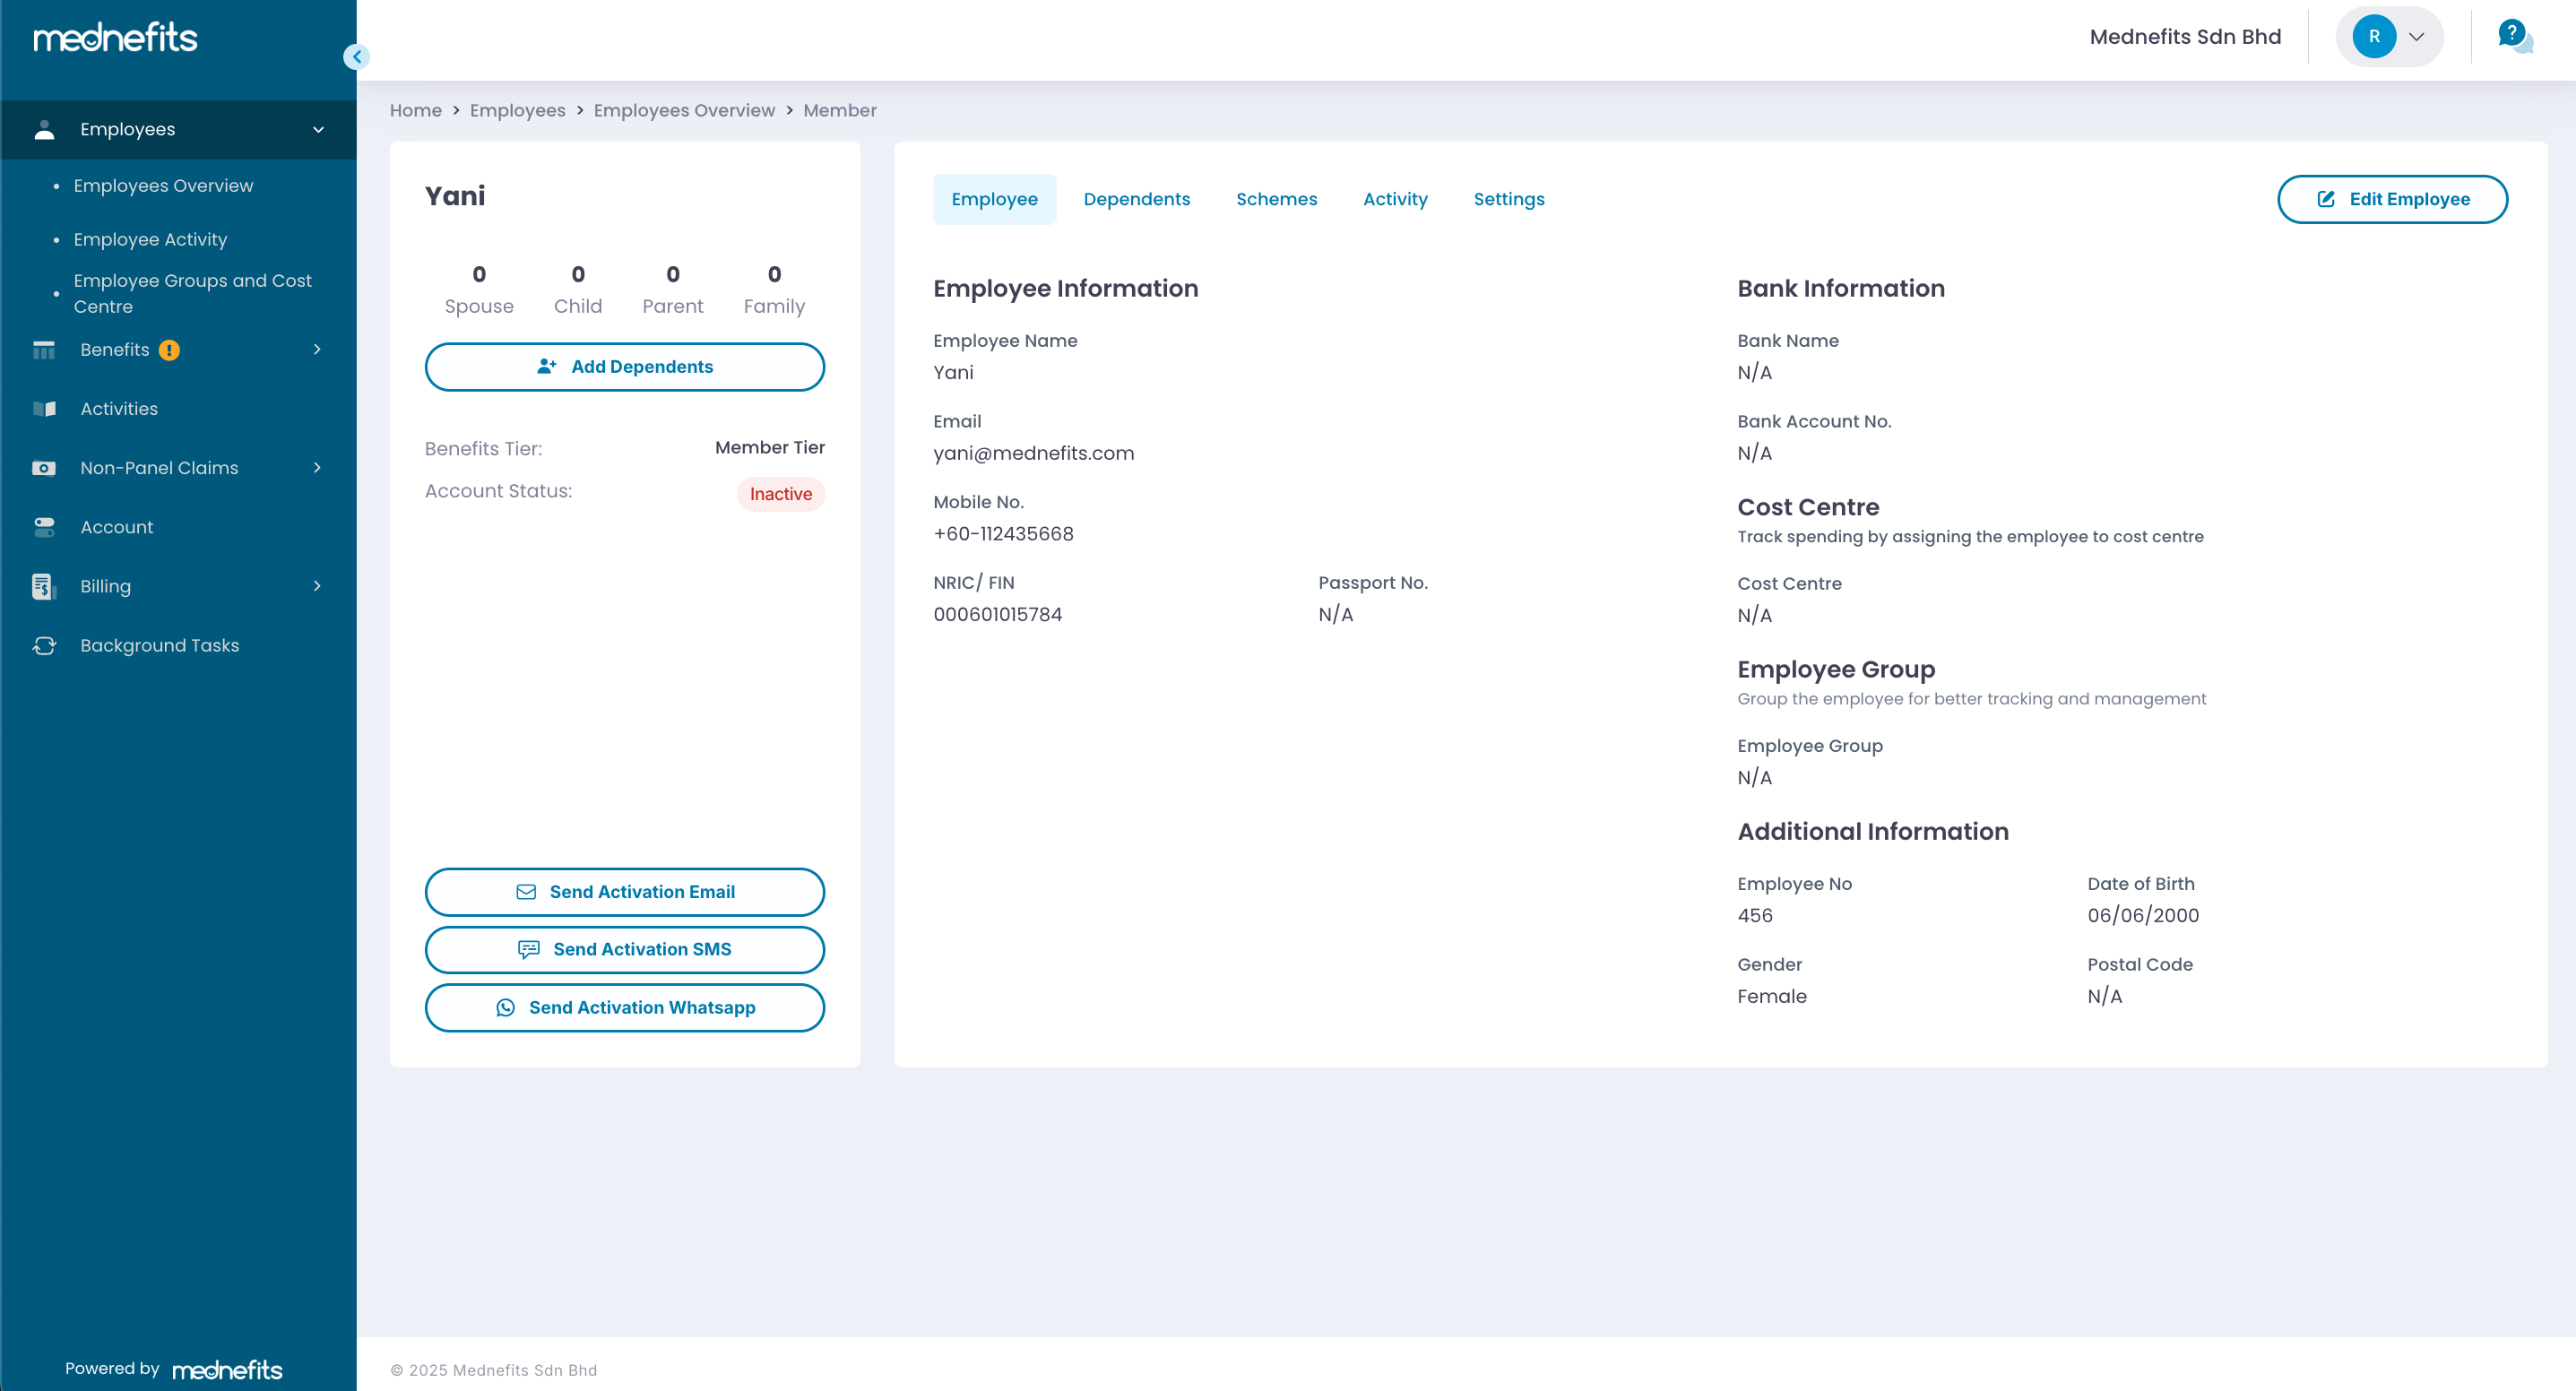The width and height of the screenshot is (2576, 1391).
Task: Go to the Settings tab
Action: 1508,199
